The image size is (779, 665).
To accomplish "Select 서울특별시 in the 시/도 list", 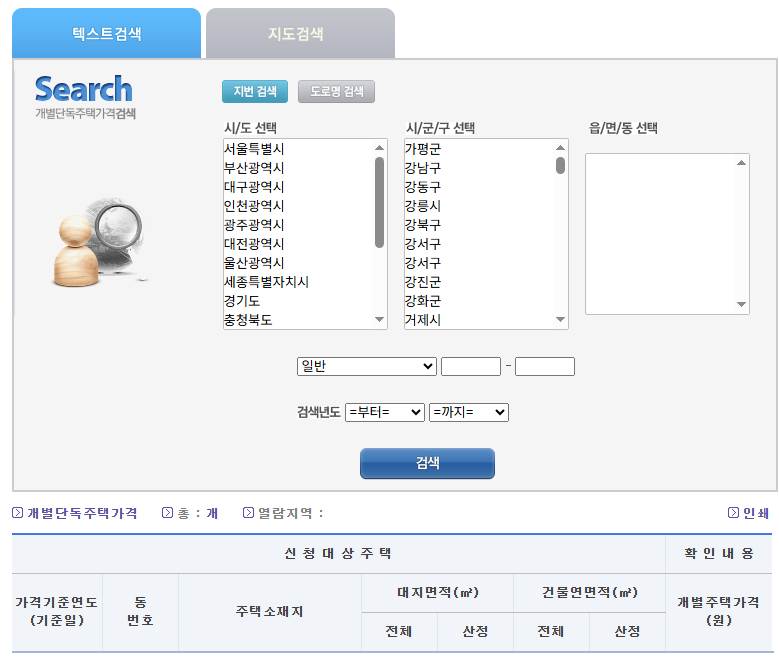I will [x=298, y=149].
